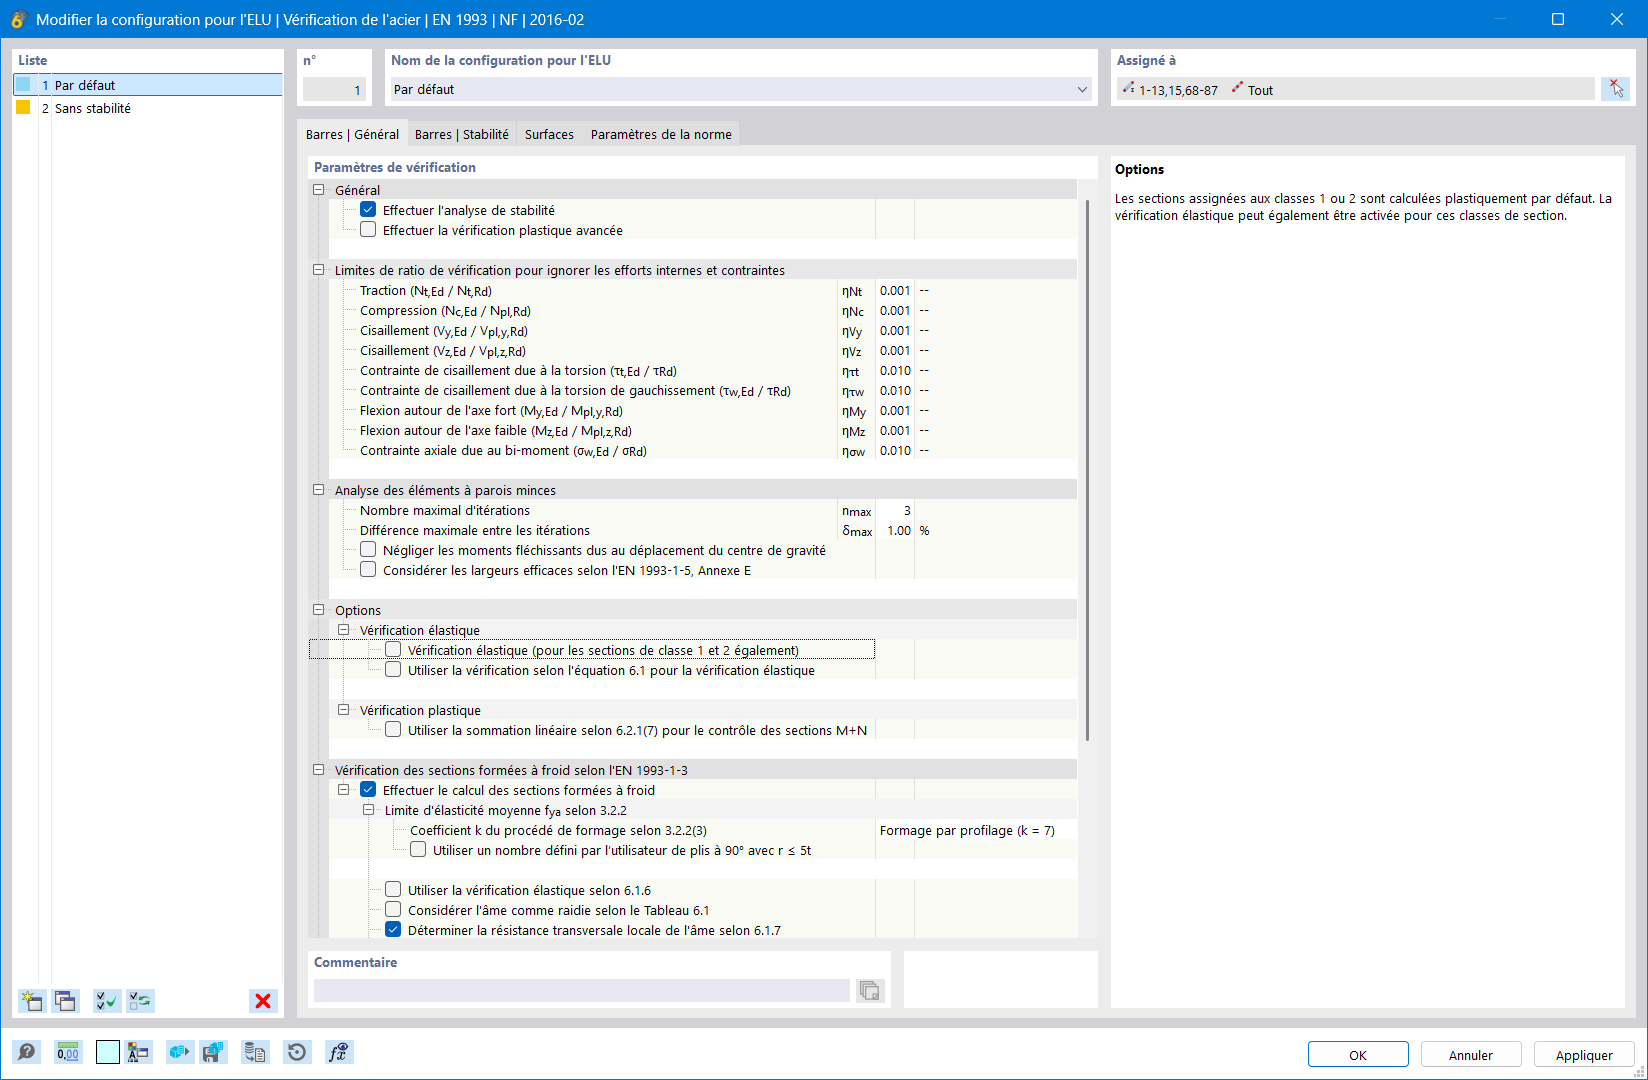The width and height of the screenshot is (1648, 1080).
Task: Select the invert check marks icon
Action: pos(140,1001)
